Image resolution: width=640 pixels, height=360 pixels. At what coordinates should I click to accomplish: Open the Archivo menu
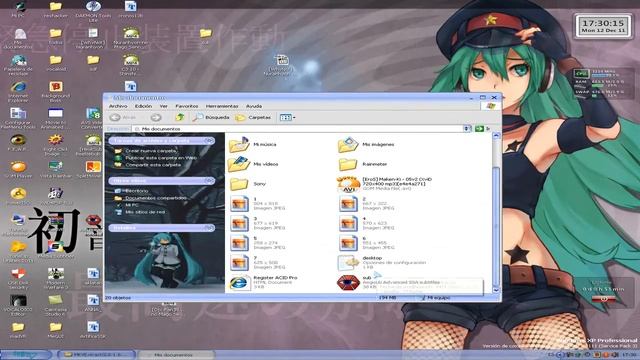tap(118, 106)
